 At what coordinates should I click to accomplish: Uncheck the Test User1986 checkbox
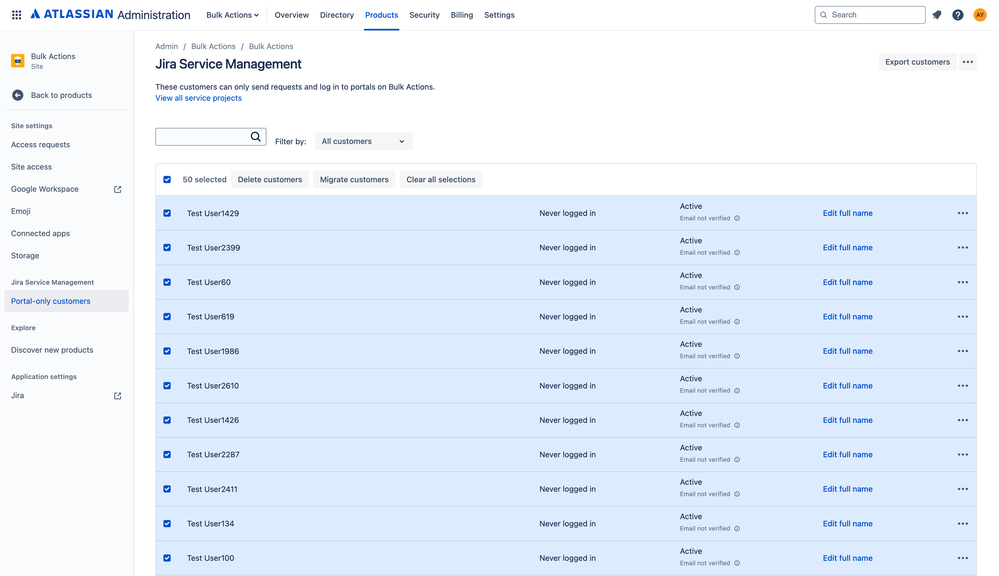pos(167,351)
